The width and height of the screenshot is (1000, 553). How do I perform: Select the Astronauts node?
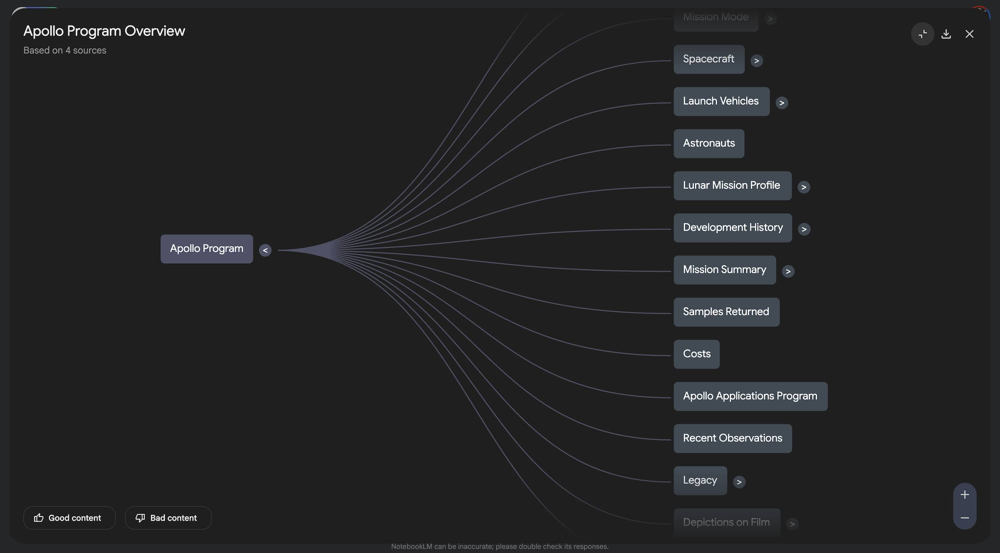(708, 143)
